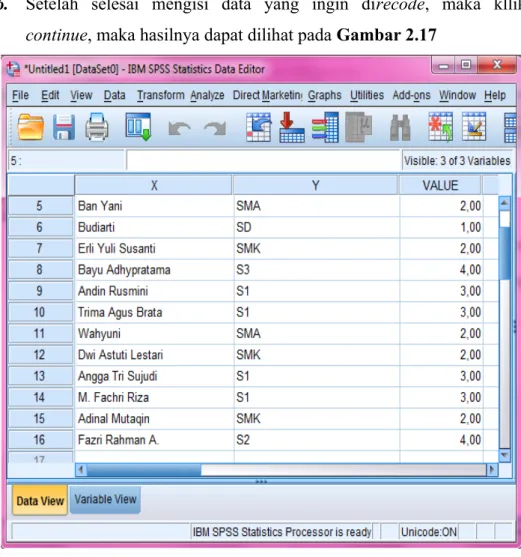Click the 1,00 cell in VALUE column

[x=441, y=227]
